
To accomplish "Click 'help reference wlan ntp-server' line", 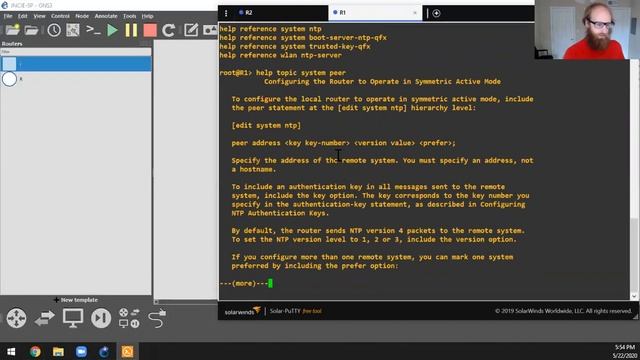I will point(280,55).
